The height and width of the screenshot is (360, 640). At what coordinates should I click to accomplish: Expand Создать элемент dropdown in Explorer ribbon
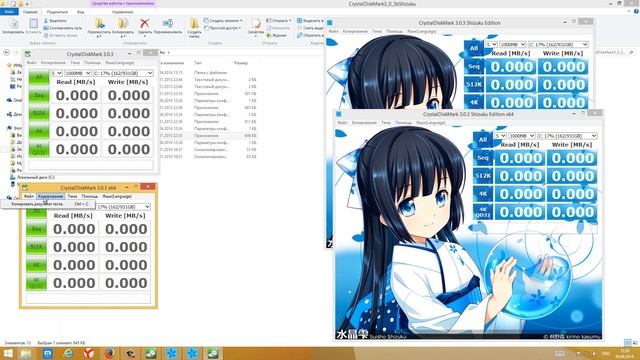223,20
